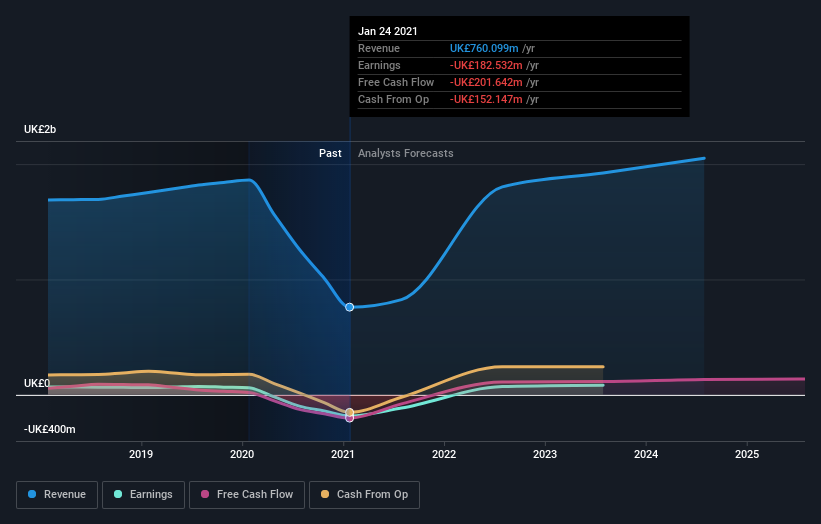821x524 pixels.
Task: Click the UK£0 y-axis label
Action: 37,383
